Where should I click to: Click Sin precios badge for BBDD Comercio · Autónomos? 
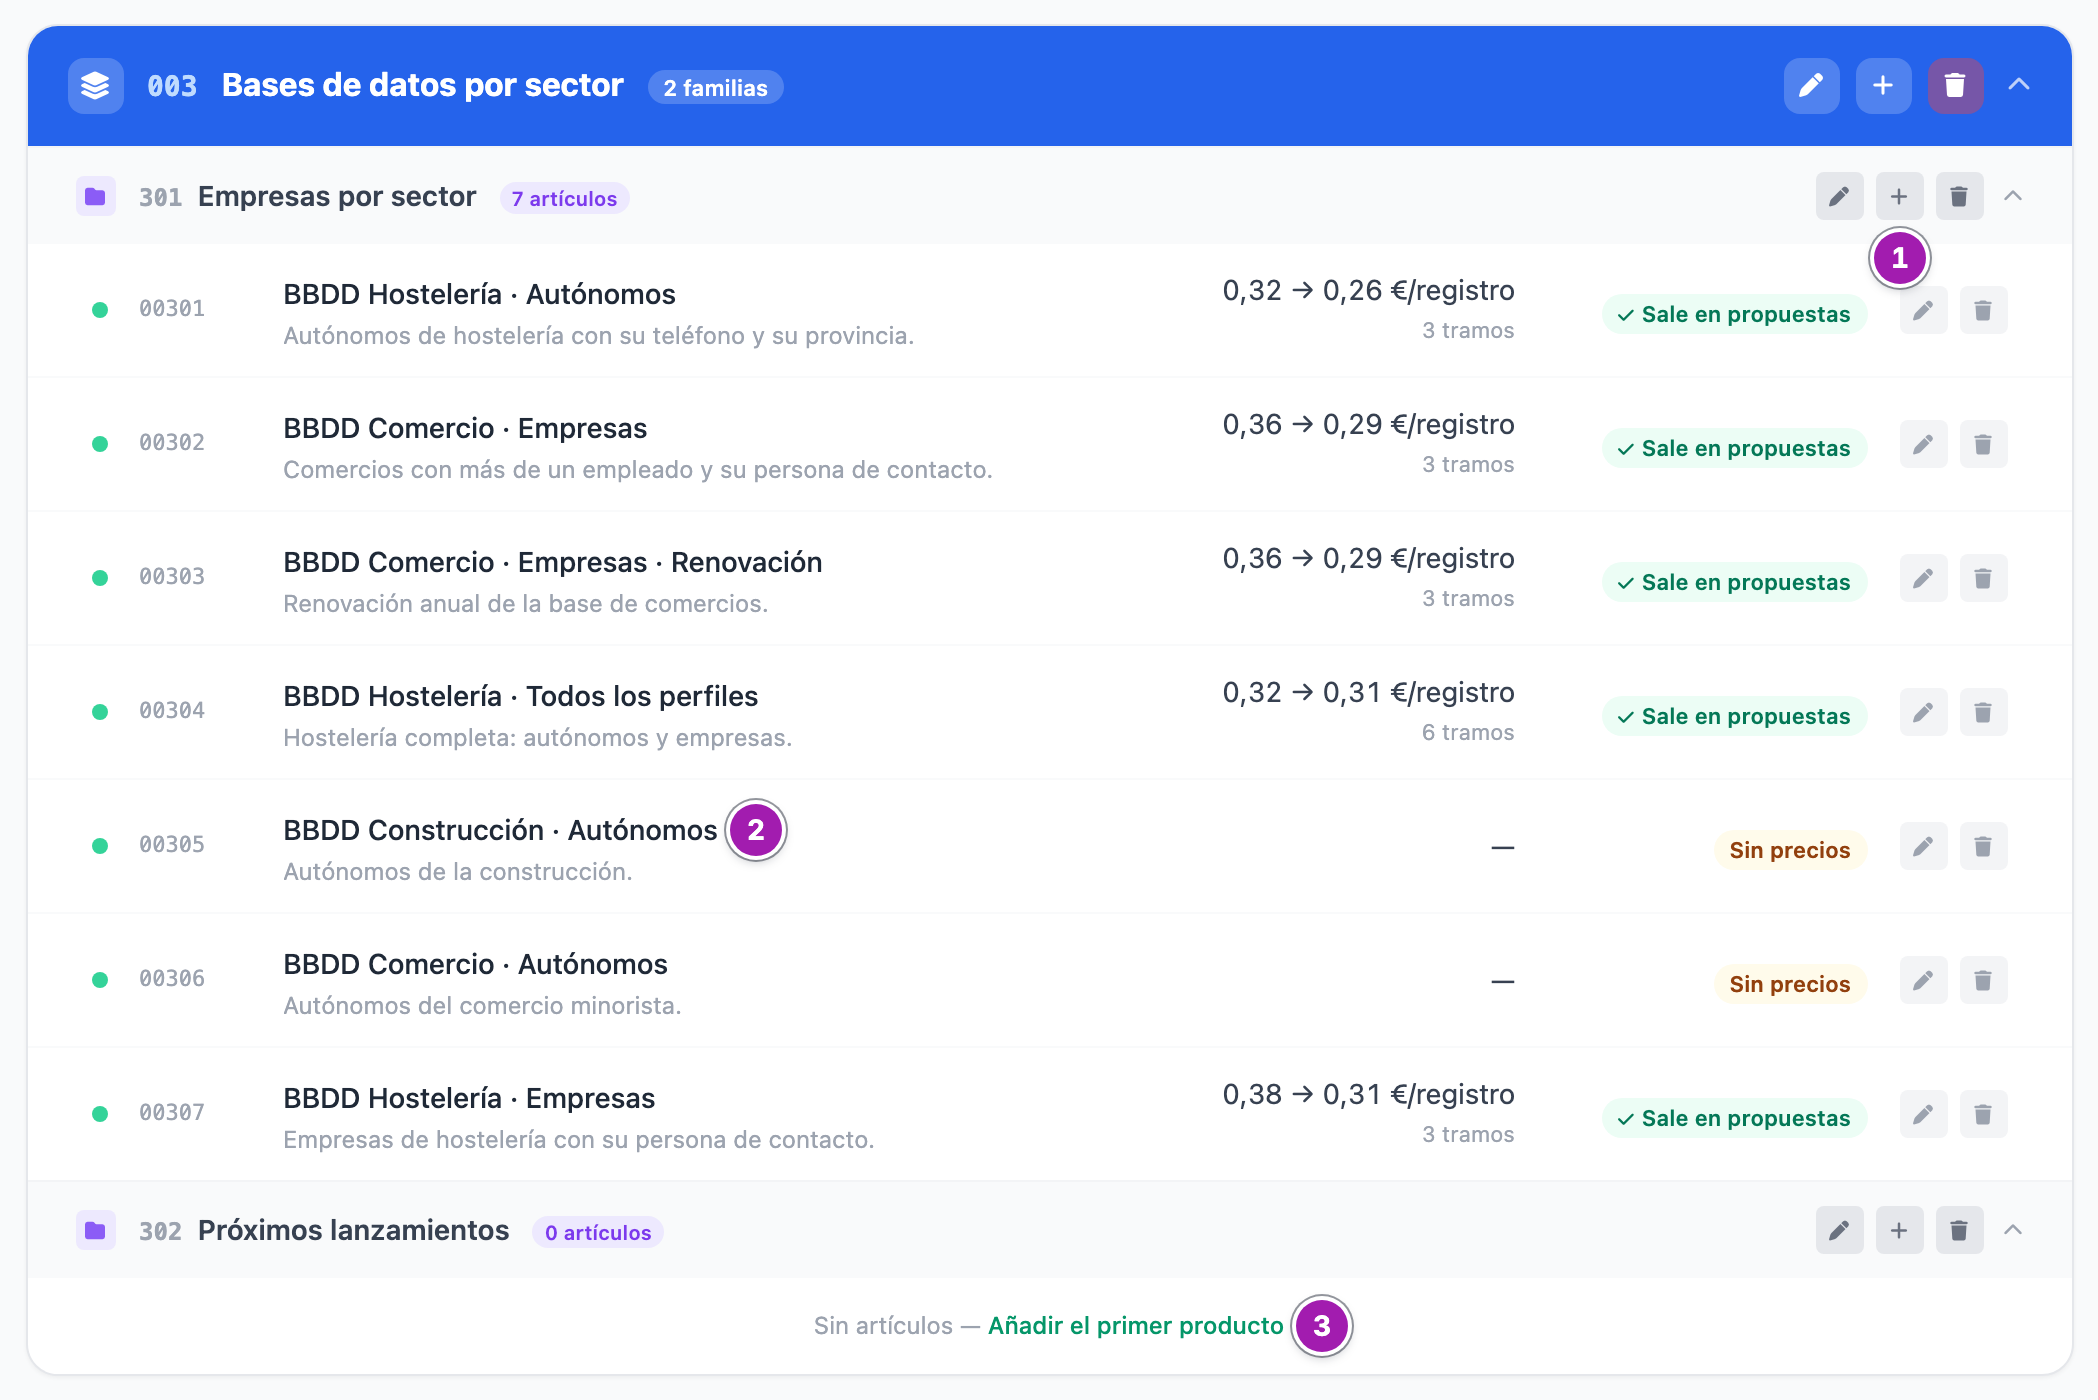(x=1790, y=984)
